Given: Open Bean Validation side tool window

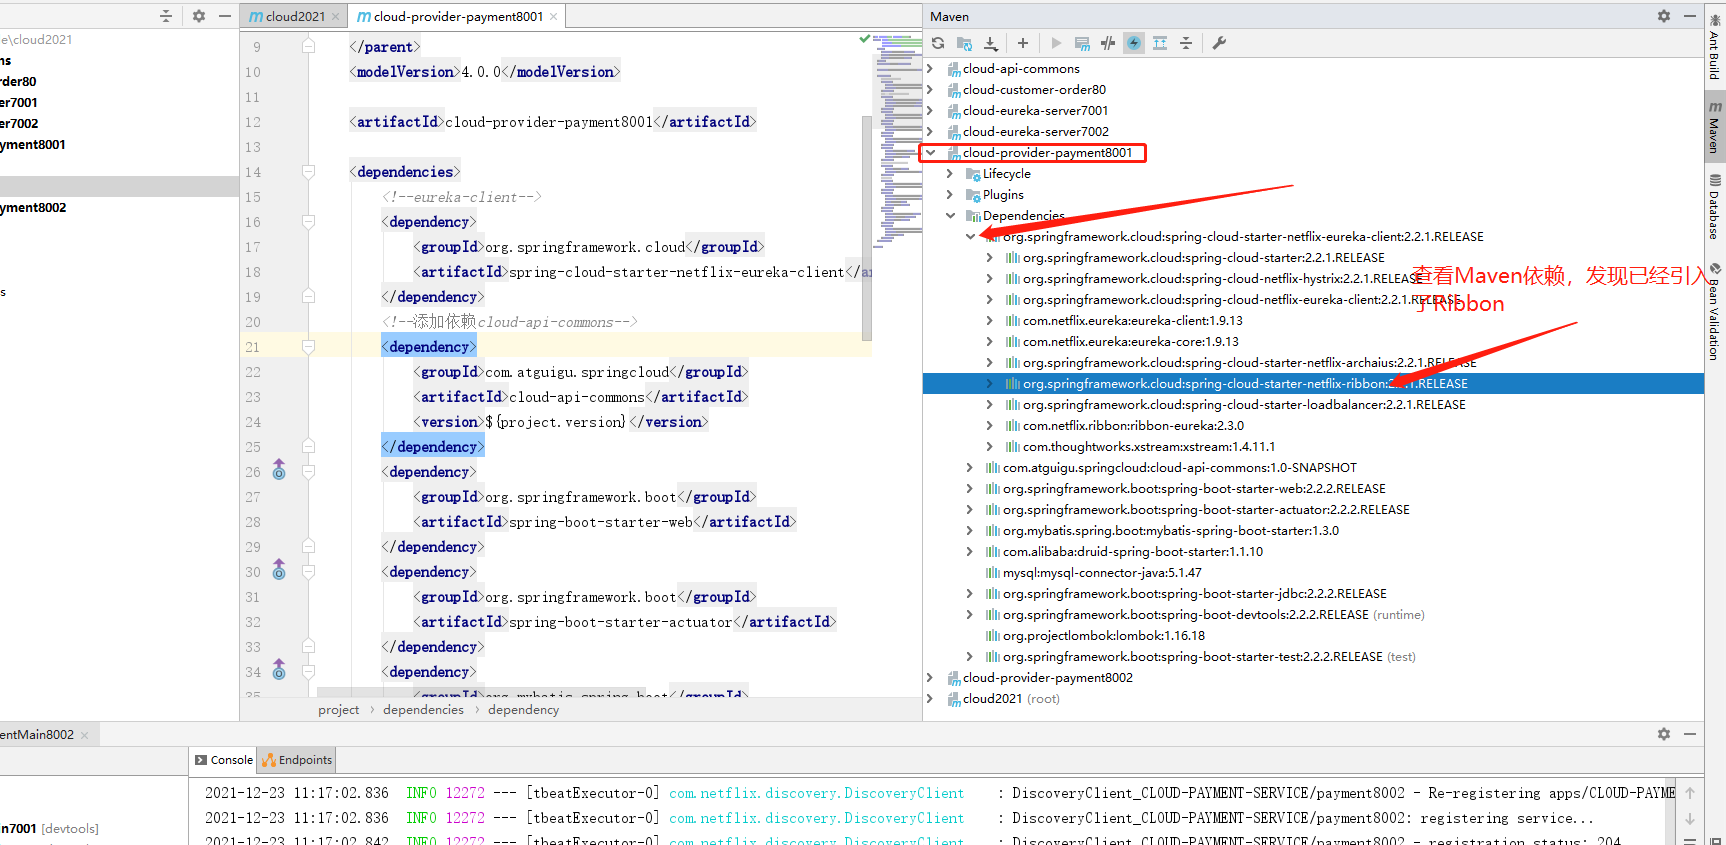Looking at the screenshot, I should [x=1715, y=312].
